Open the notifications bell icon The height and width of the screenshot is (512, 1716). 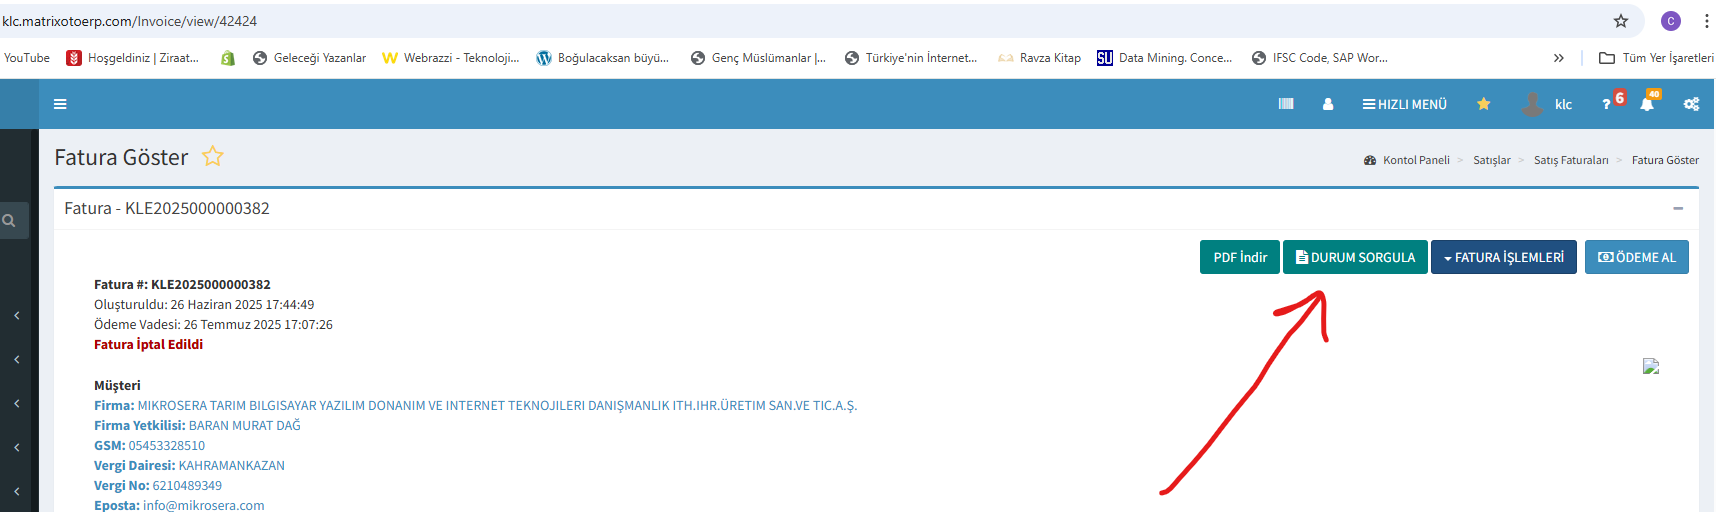click(1646, 104)
